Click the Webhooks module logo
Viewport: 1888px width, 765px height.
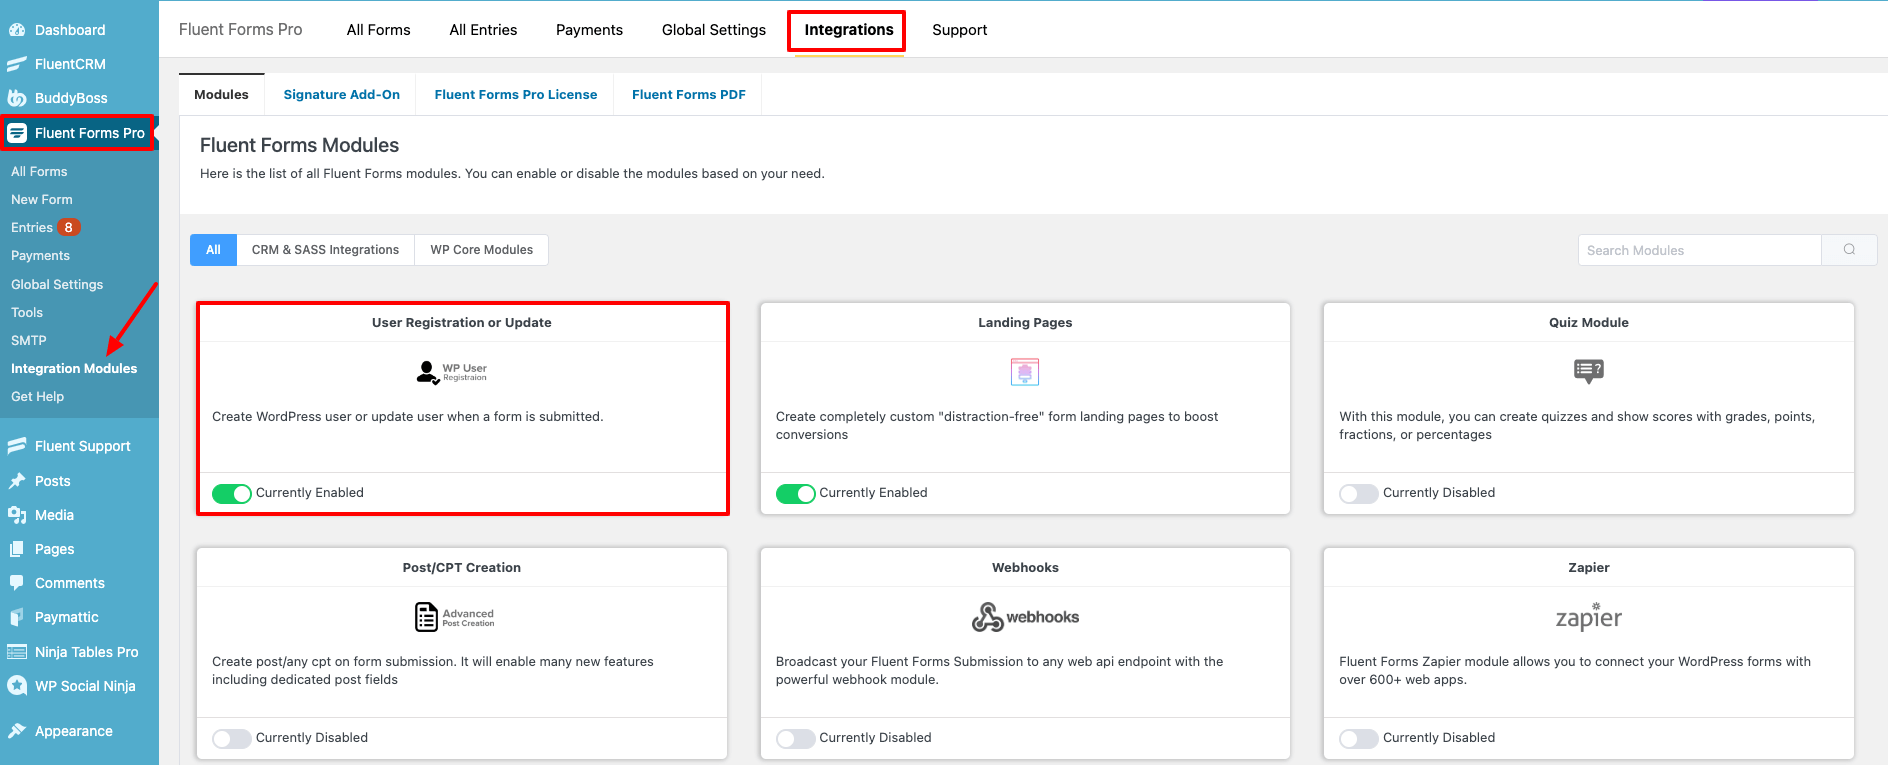1025,617
